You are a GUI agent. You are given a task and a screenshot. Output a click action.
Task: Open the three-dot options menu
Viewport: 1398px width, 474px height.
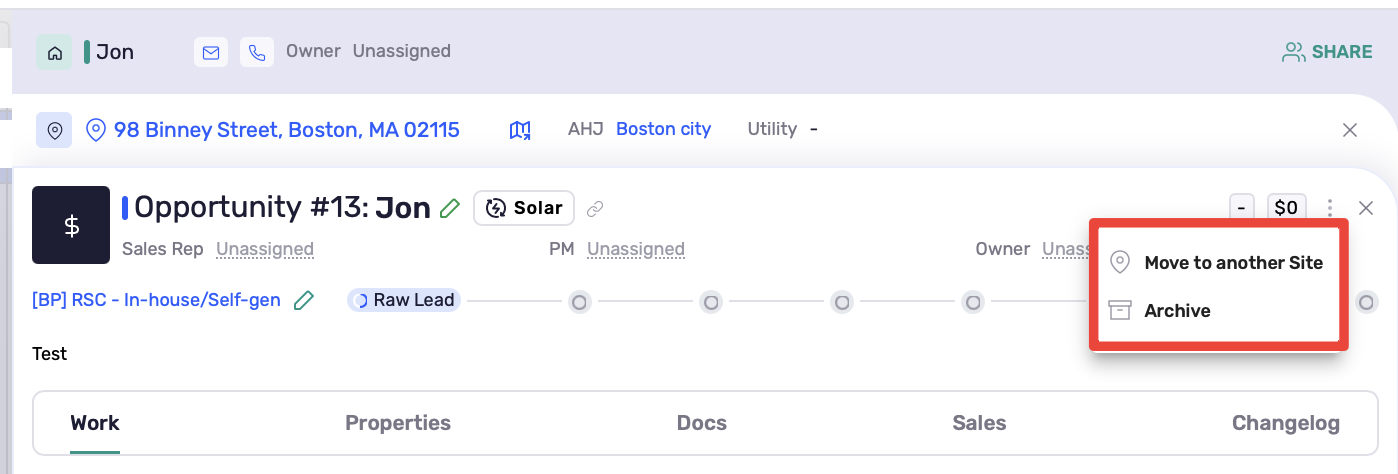click(x=1330, y=208)
